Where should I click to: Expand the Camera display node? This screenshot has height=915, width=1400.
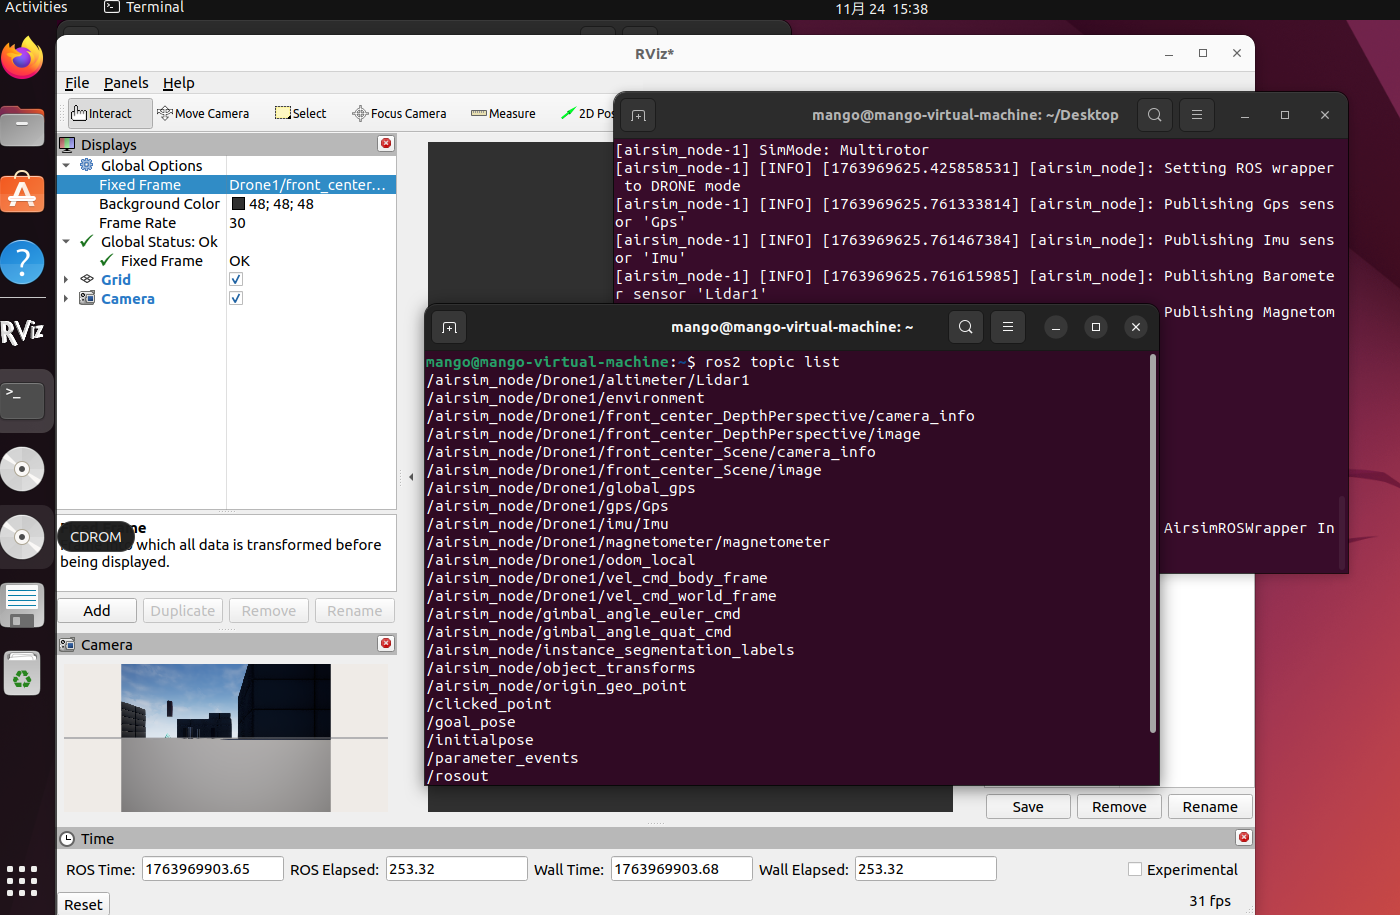pos(67,299)
